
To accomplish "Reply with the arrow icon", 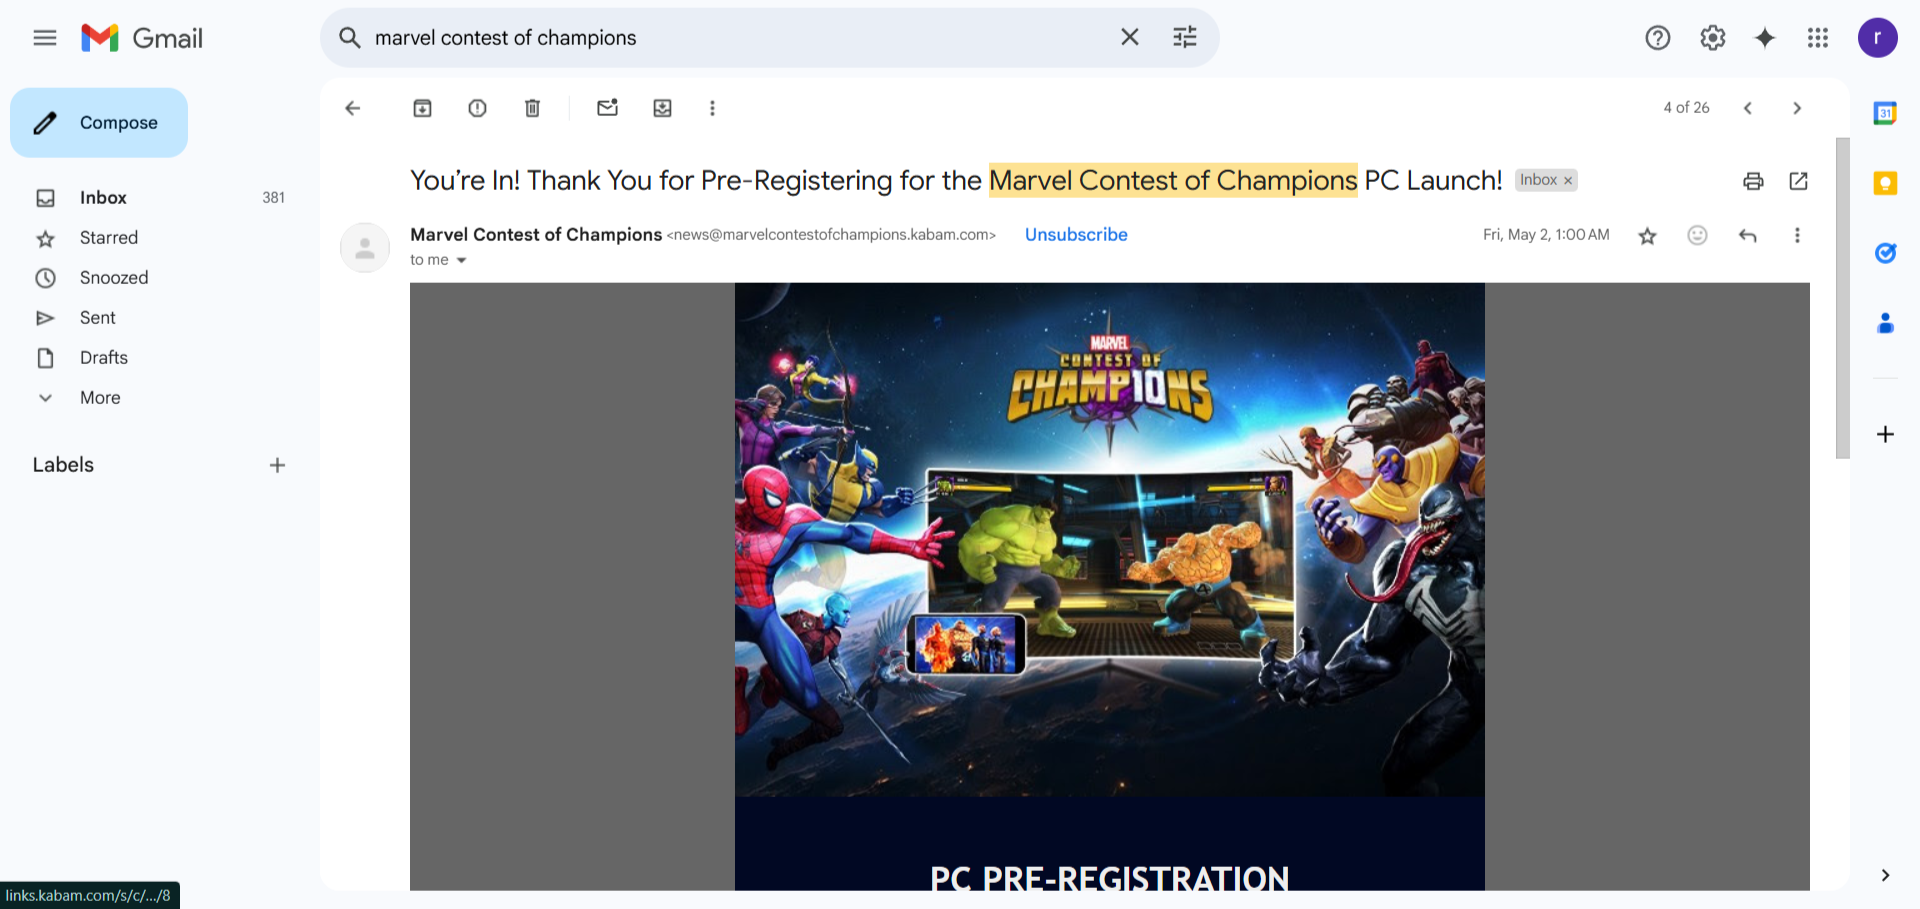I will (x=1747, y=235).
